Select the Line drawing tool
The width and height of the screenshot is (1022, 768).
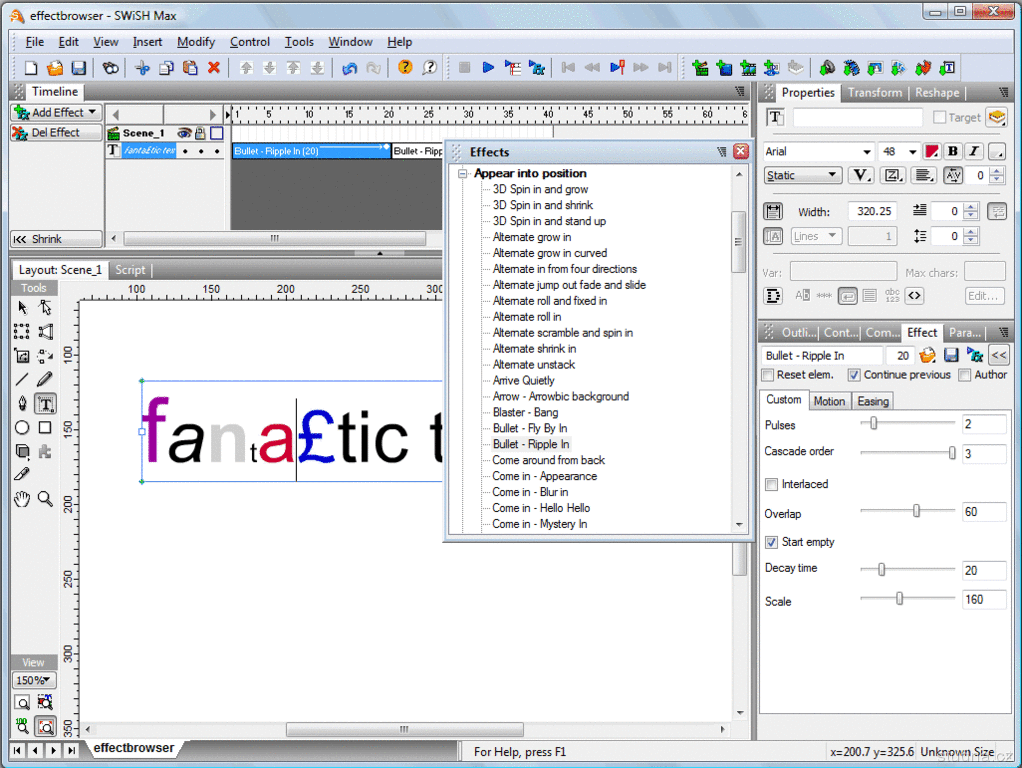(x=22, y=380)
